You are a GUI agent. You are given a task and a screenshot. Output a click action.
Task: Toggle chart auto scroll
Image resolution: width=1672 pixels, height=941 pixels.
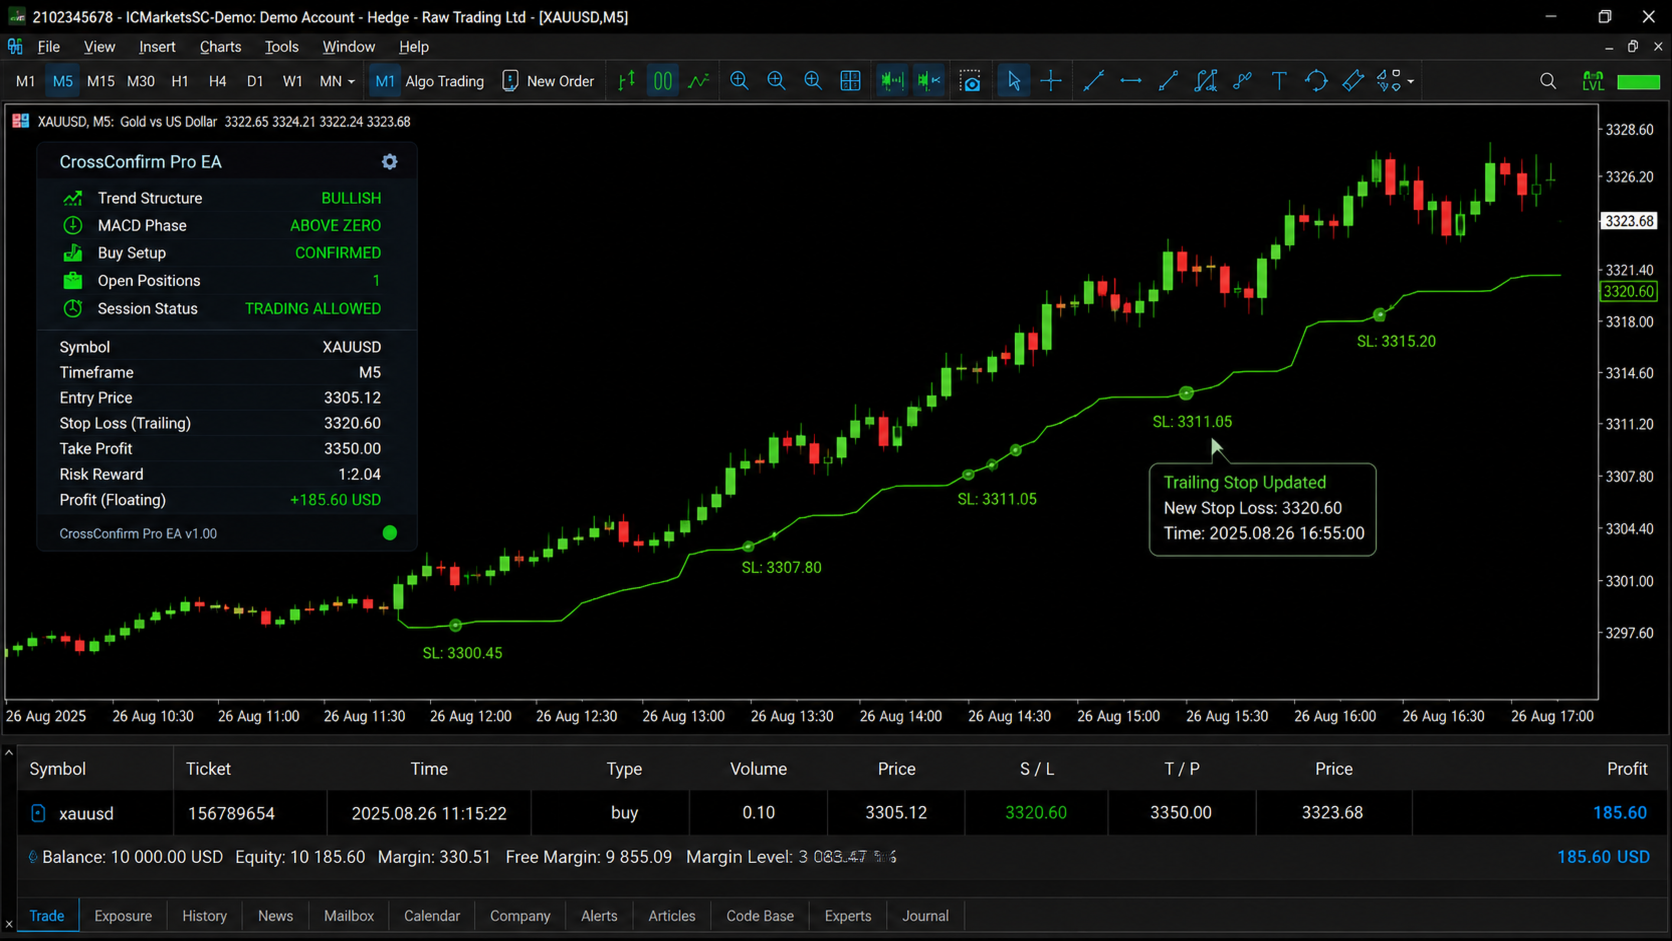click(892, 81)
